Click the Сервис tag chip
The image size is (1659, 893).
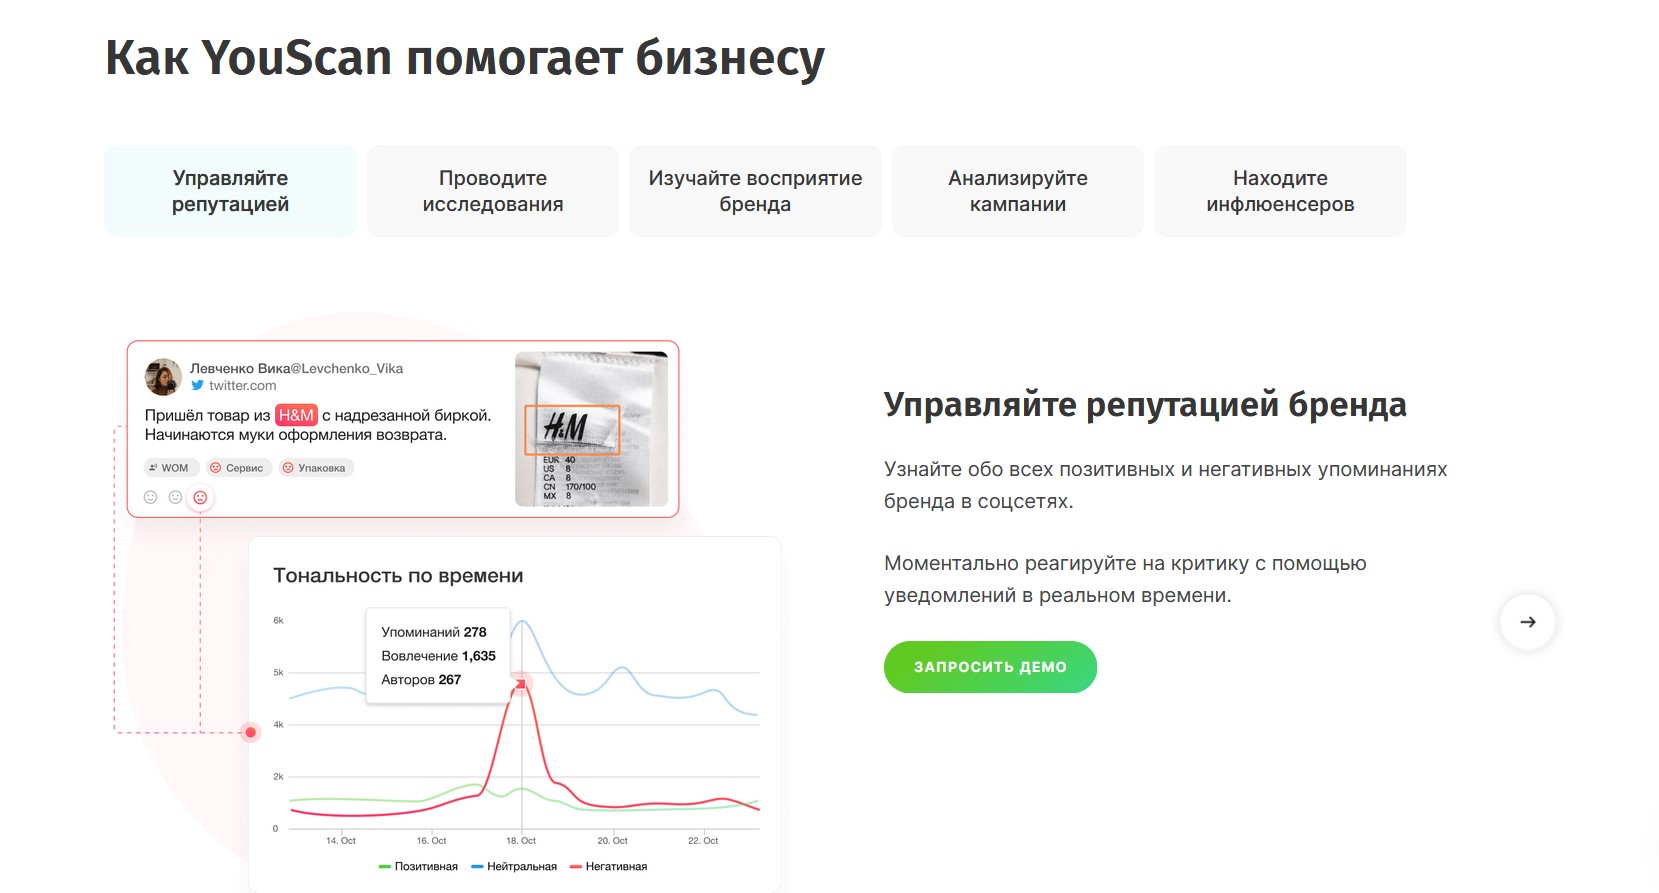click(x=238, y=468)
